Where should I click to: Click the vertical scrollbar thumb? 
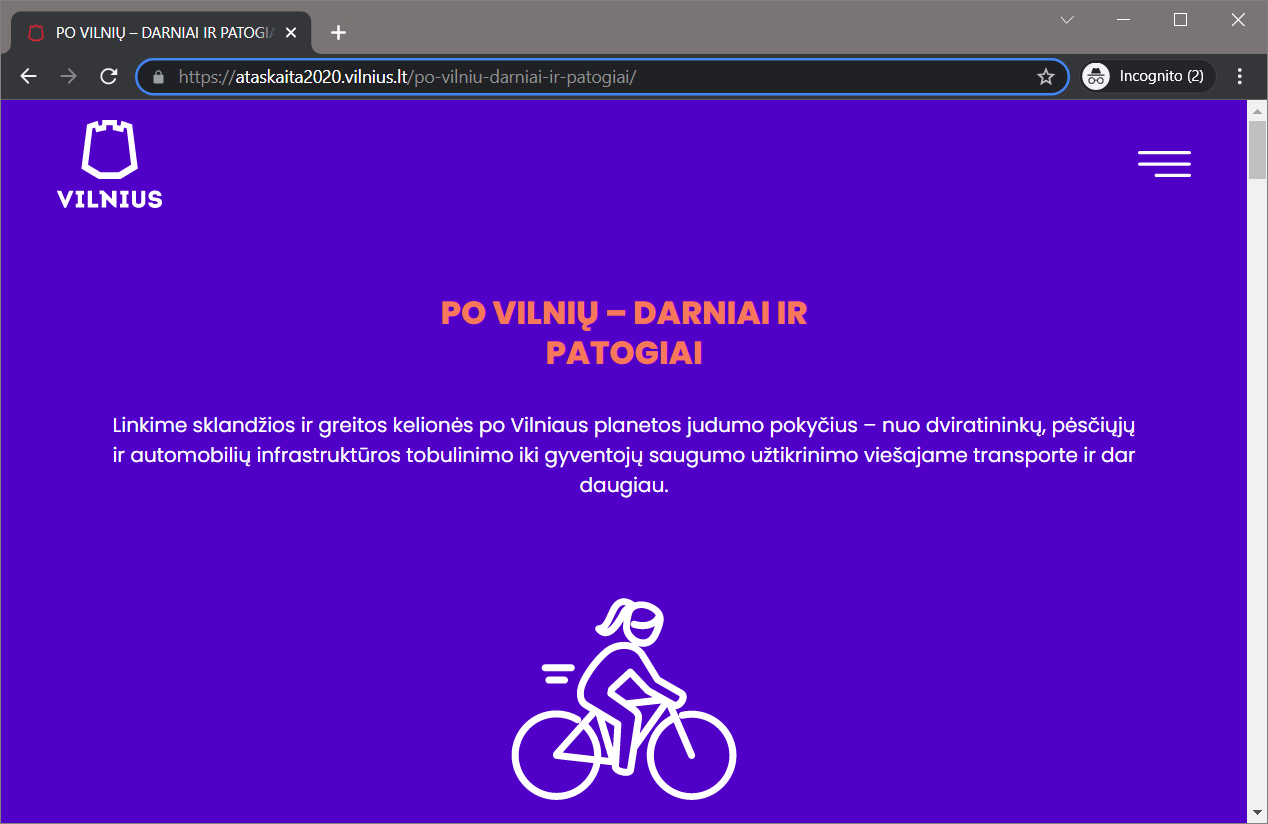tap(1257, 150)
